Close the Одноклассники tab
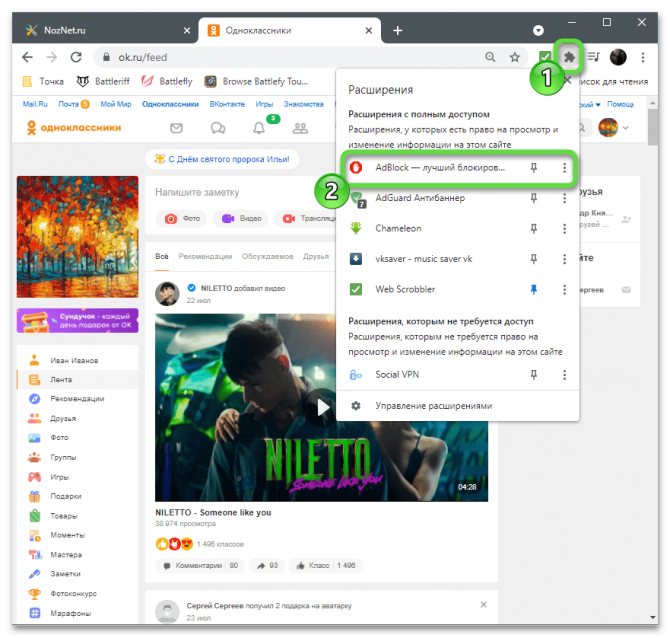The image size is (670, 638). pos(369,30)
